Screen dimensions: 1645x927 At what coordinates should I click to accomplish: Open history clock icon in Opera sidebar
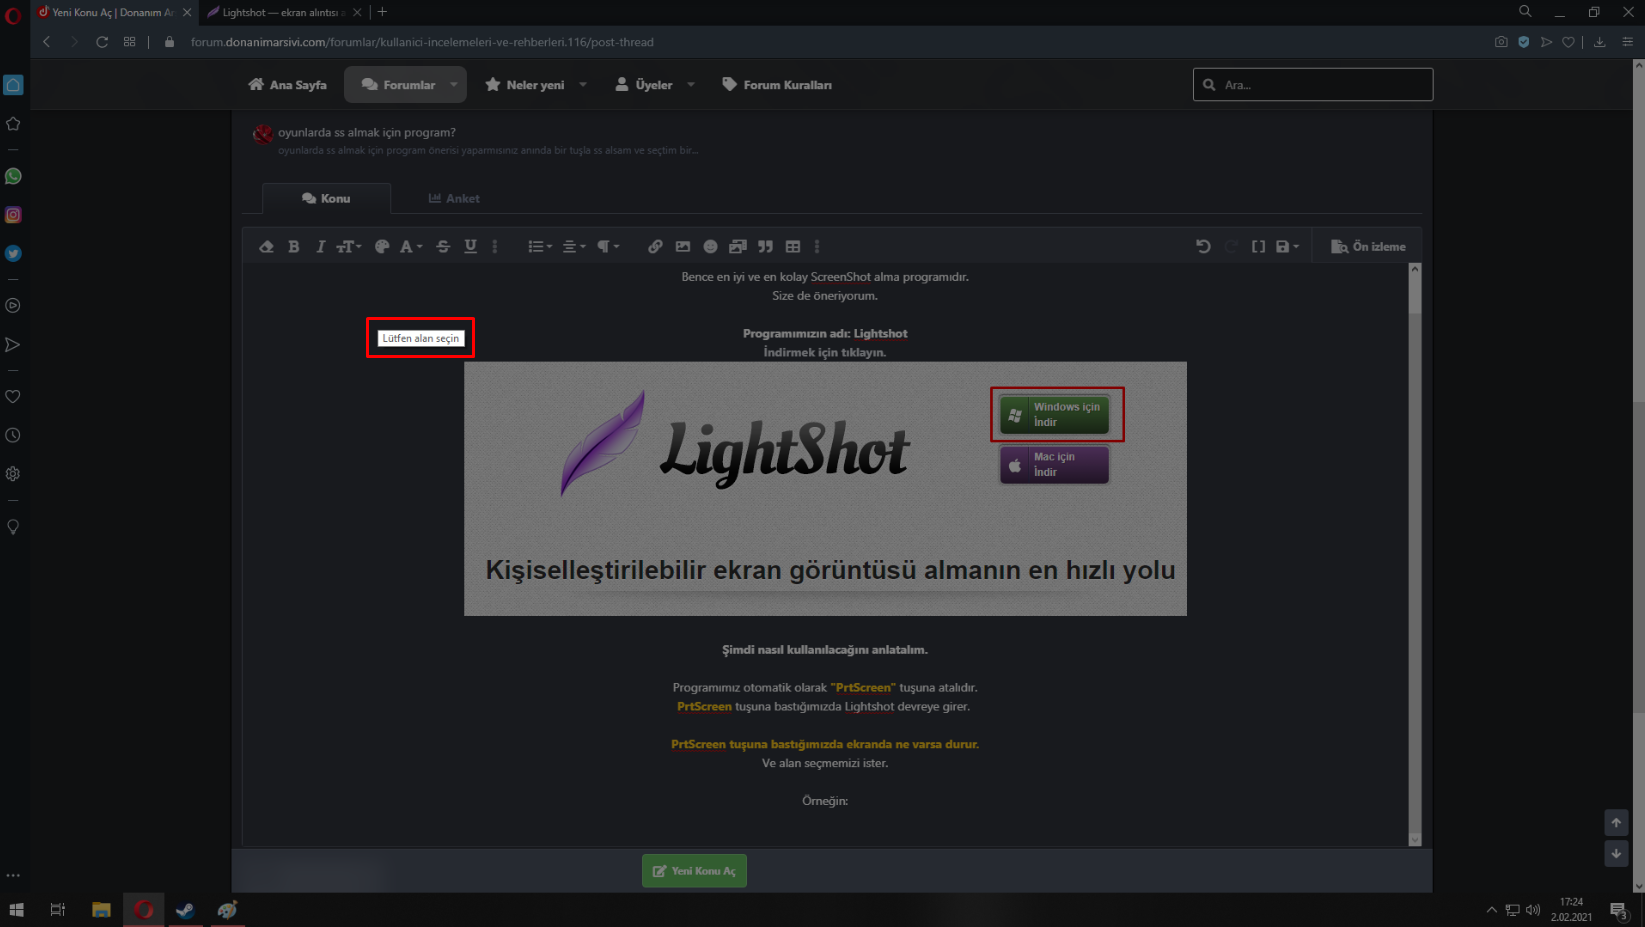coord(13,435)
